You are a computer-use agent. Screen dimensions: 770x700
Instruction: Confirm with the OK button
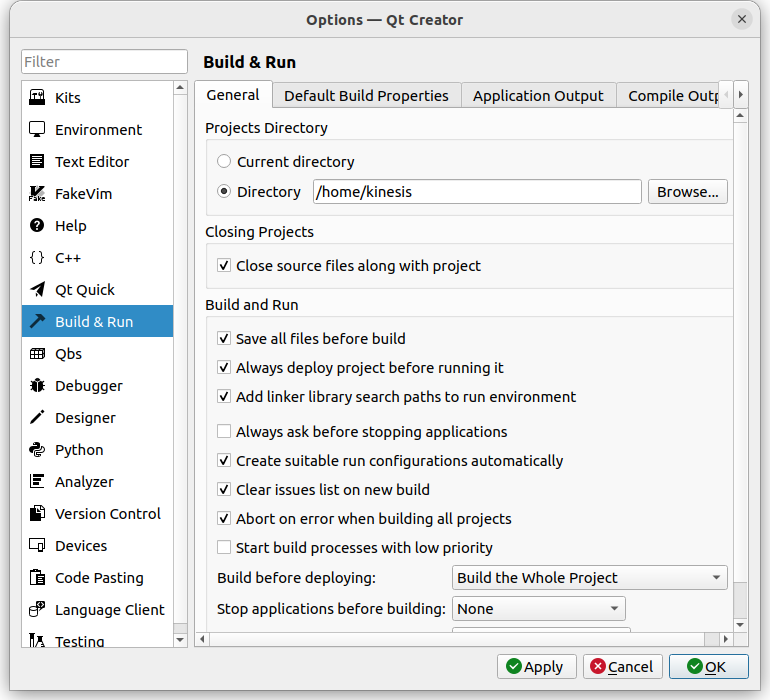tap(709, 667)
